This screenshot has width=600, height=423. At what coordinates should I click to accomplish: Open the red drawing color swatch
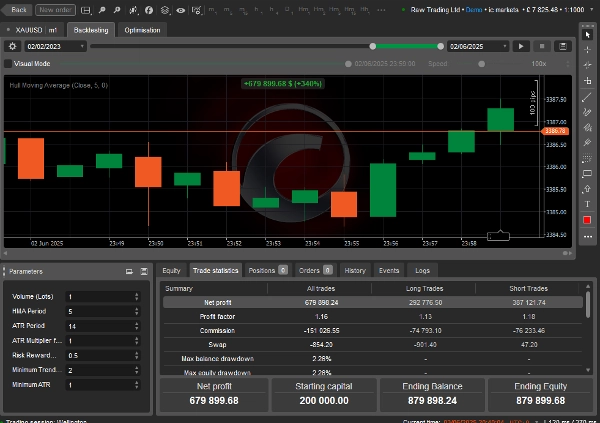click(587, 220)
